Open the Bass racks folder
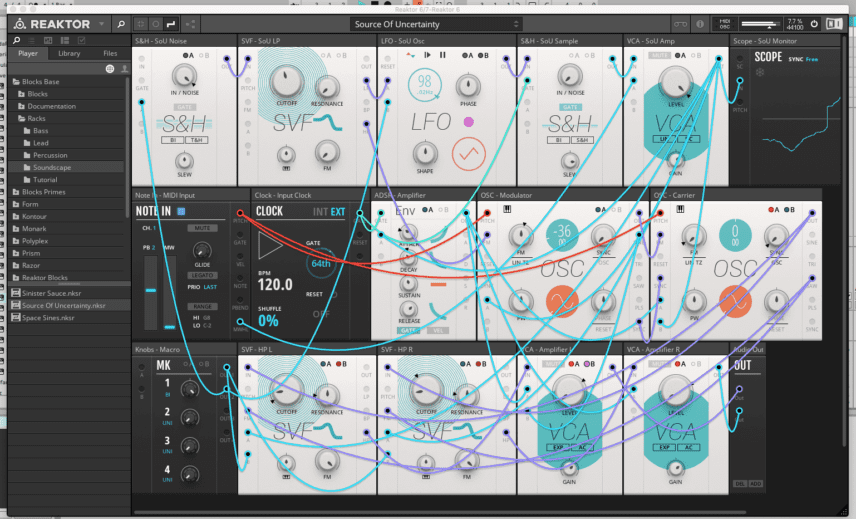 [66, 130]
